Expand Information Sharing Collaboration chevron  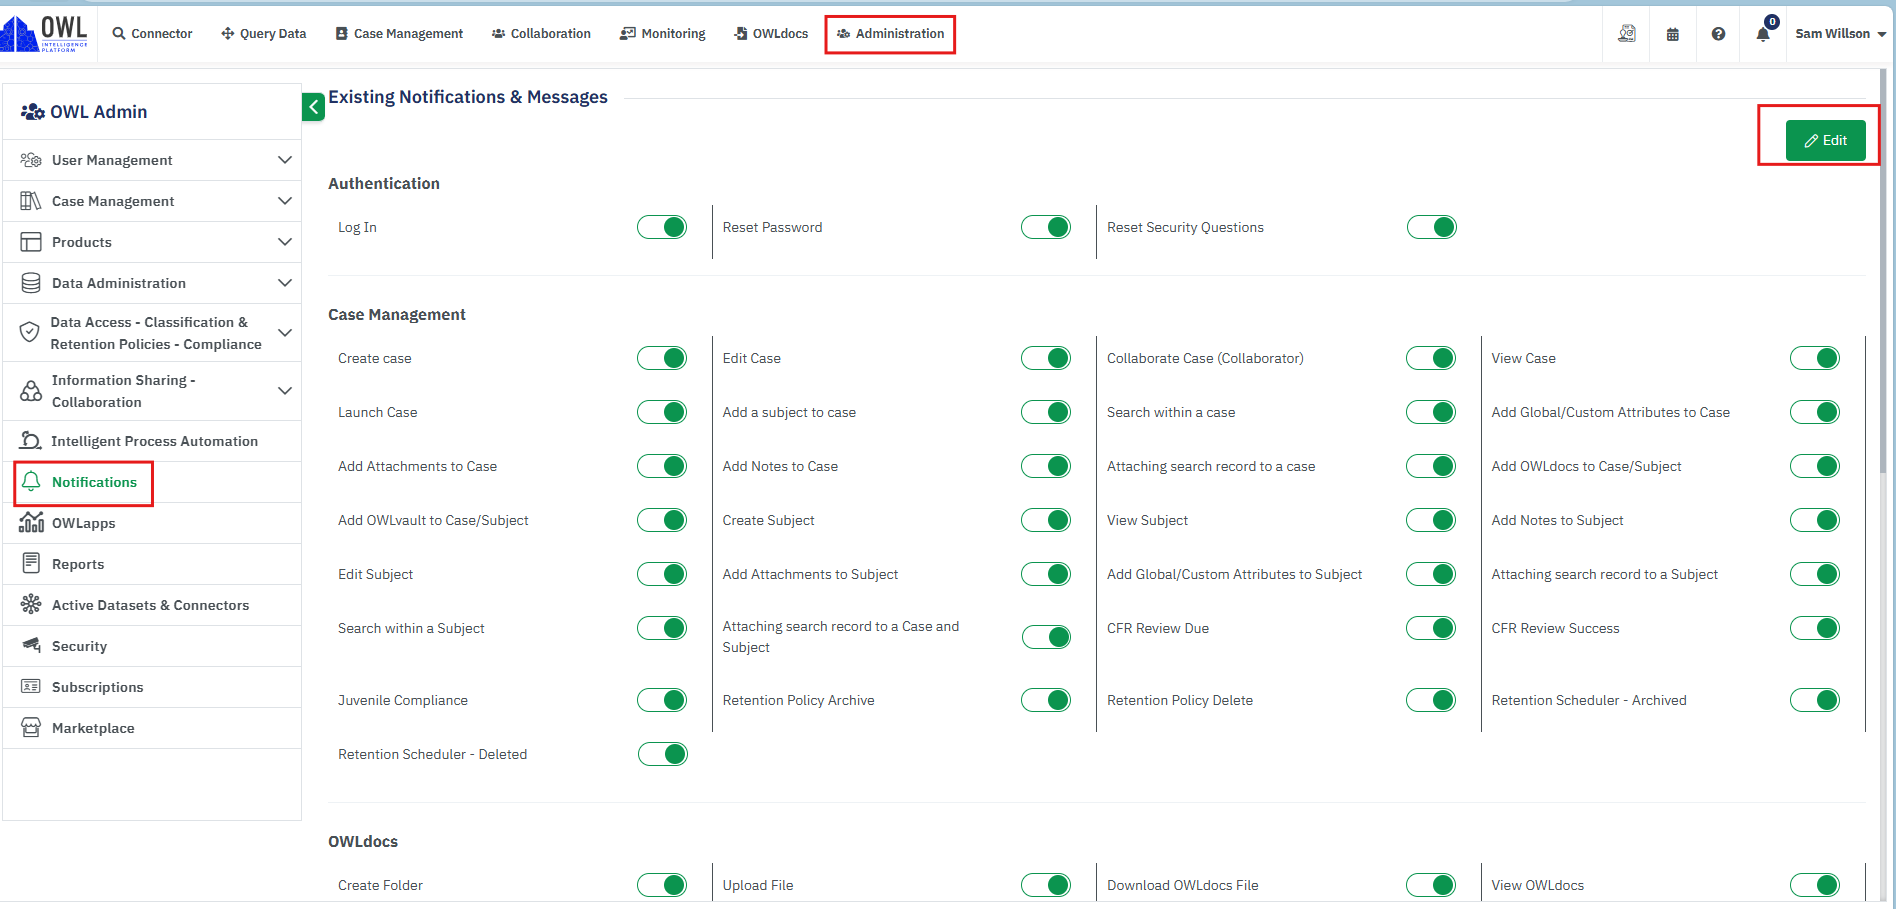(x=285, y=391)
